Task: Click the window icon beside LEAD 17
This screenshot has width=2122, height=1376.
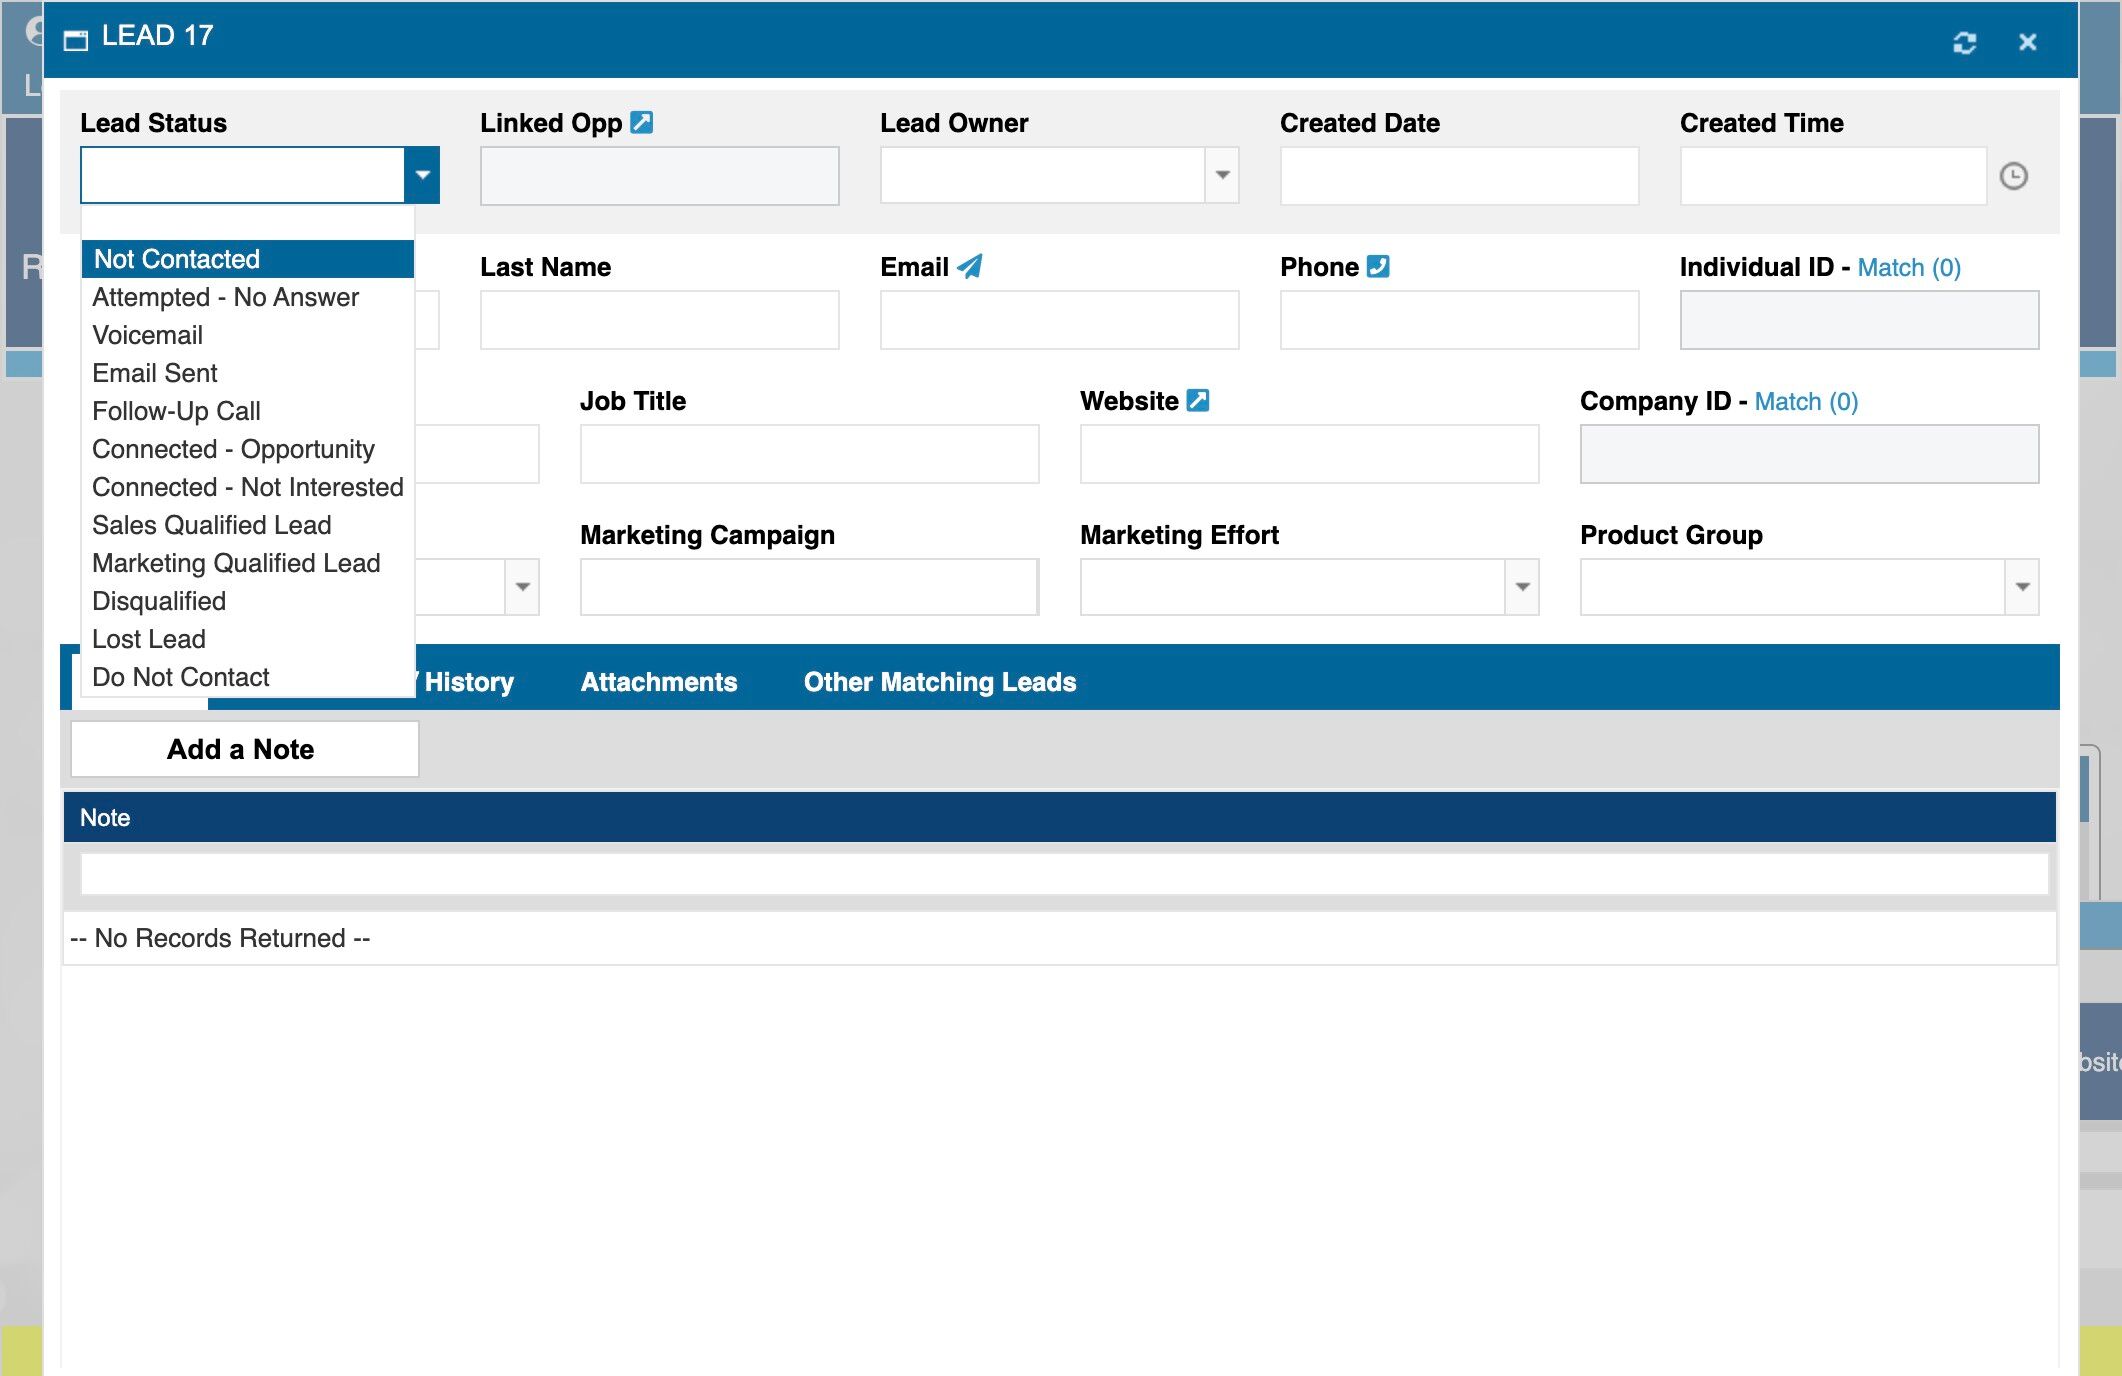Action: coord(76,40)
